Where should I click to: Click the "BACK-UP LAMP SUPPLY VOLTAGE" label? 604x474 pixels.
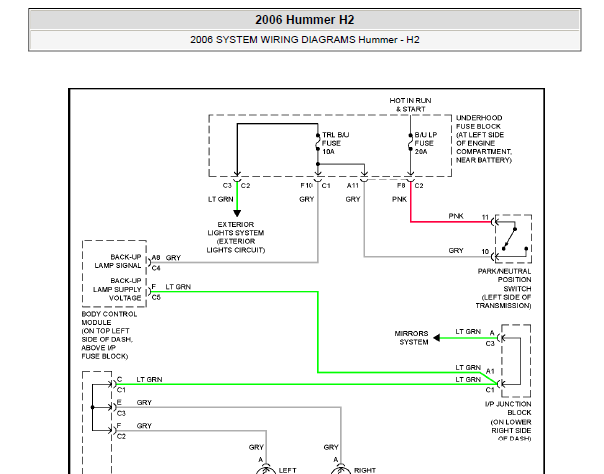117,289
